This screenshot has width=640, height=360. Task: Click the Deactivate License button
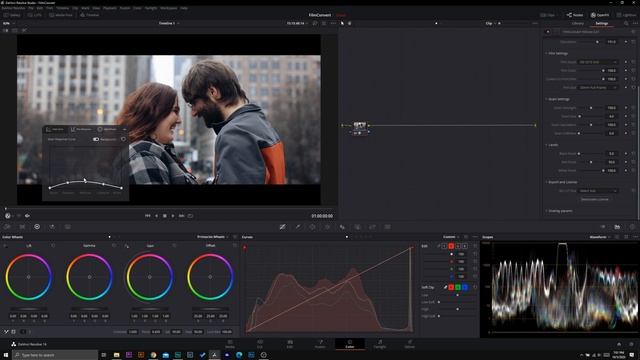coord(595,199)
